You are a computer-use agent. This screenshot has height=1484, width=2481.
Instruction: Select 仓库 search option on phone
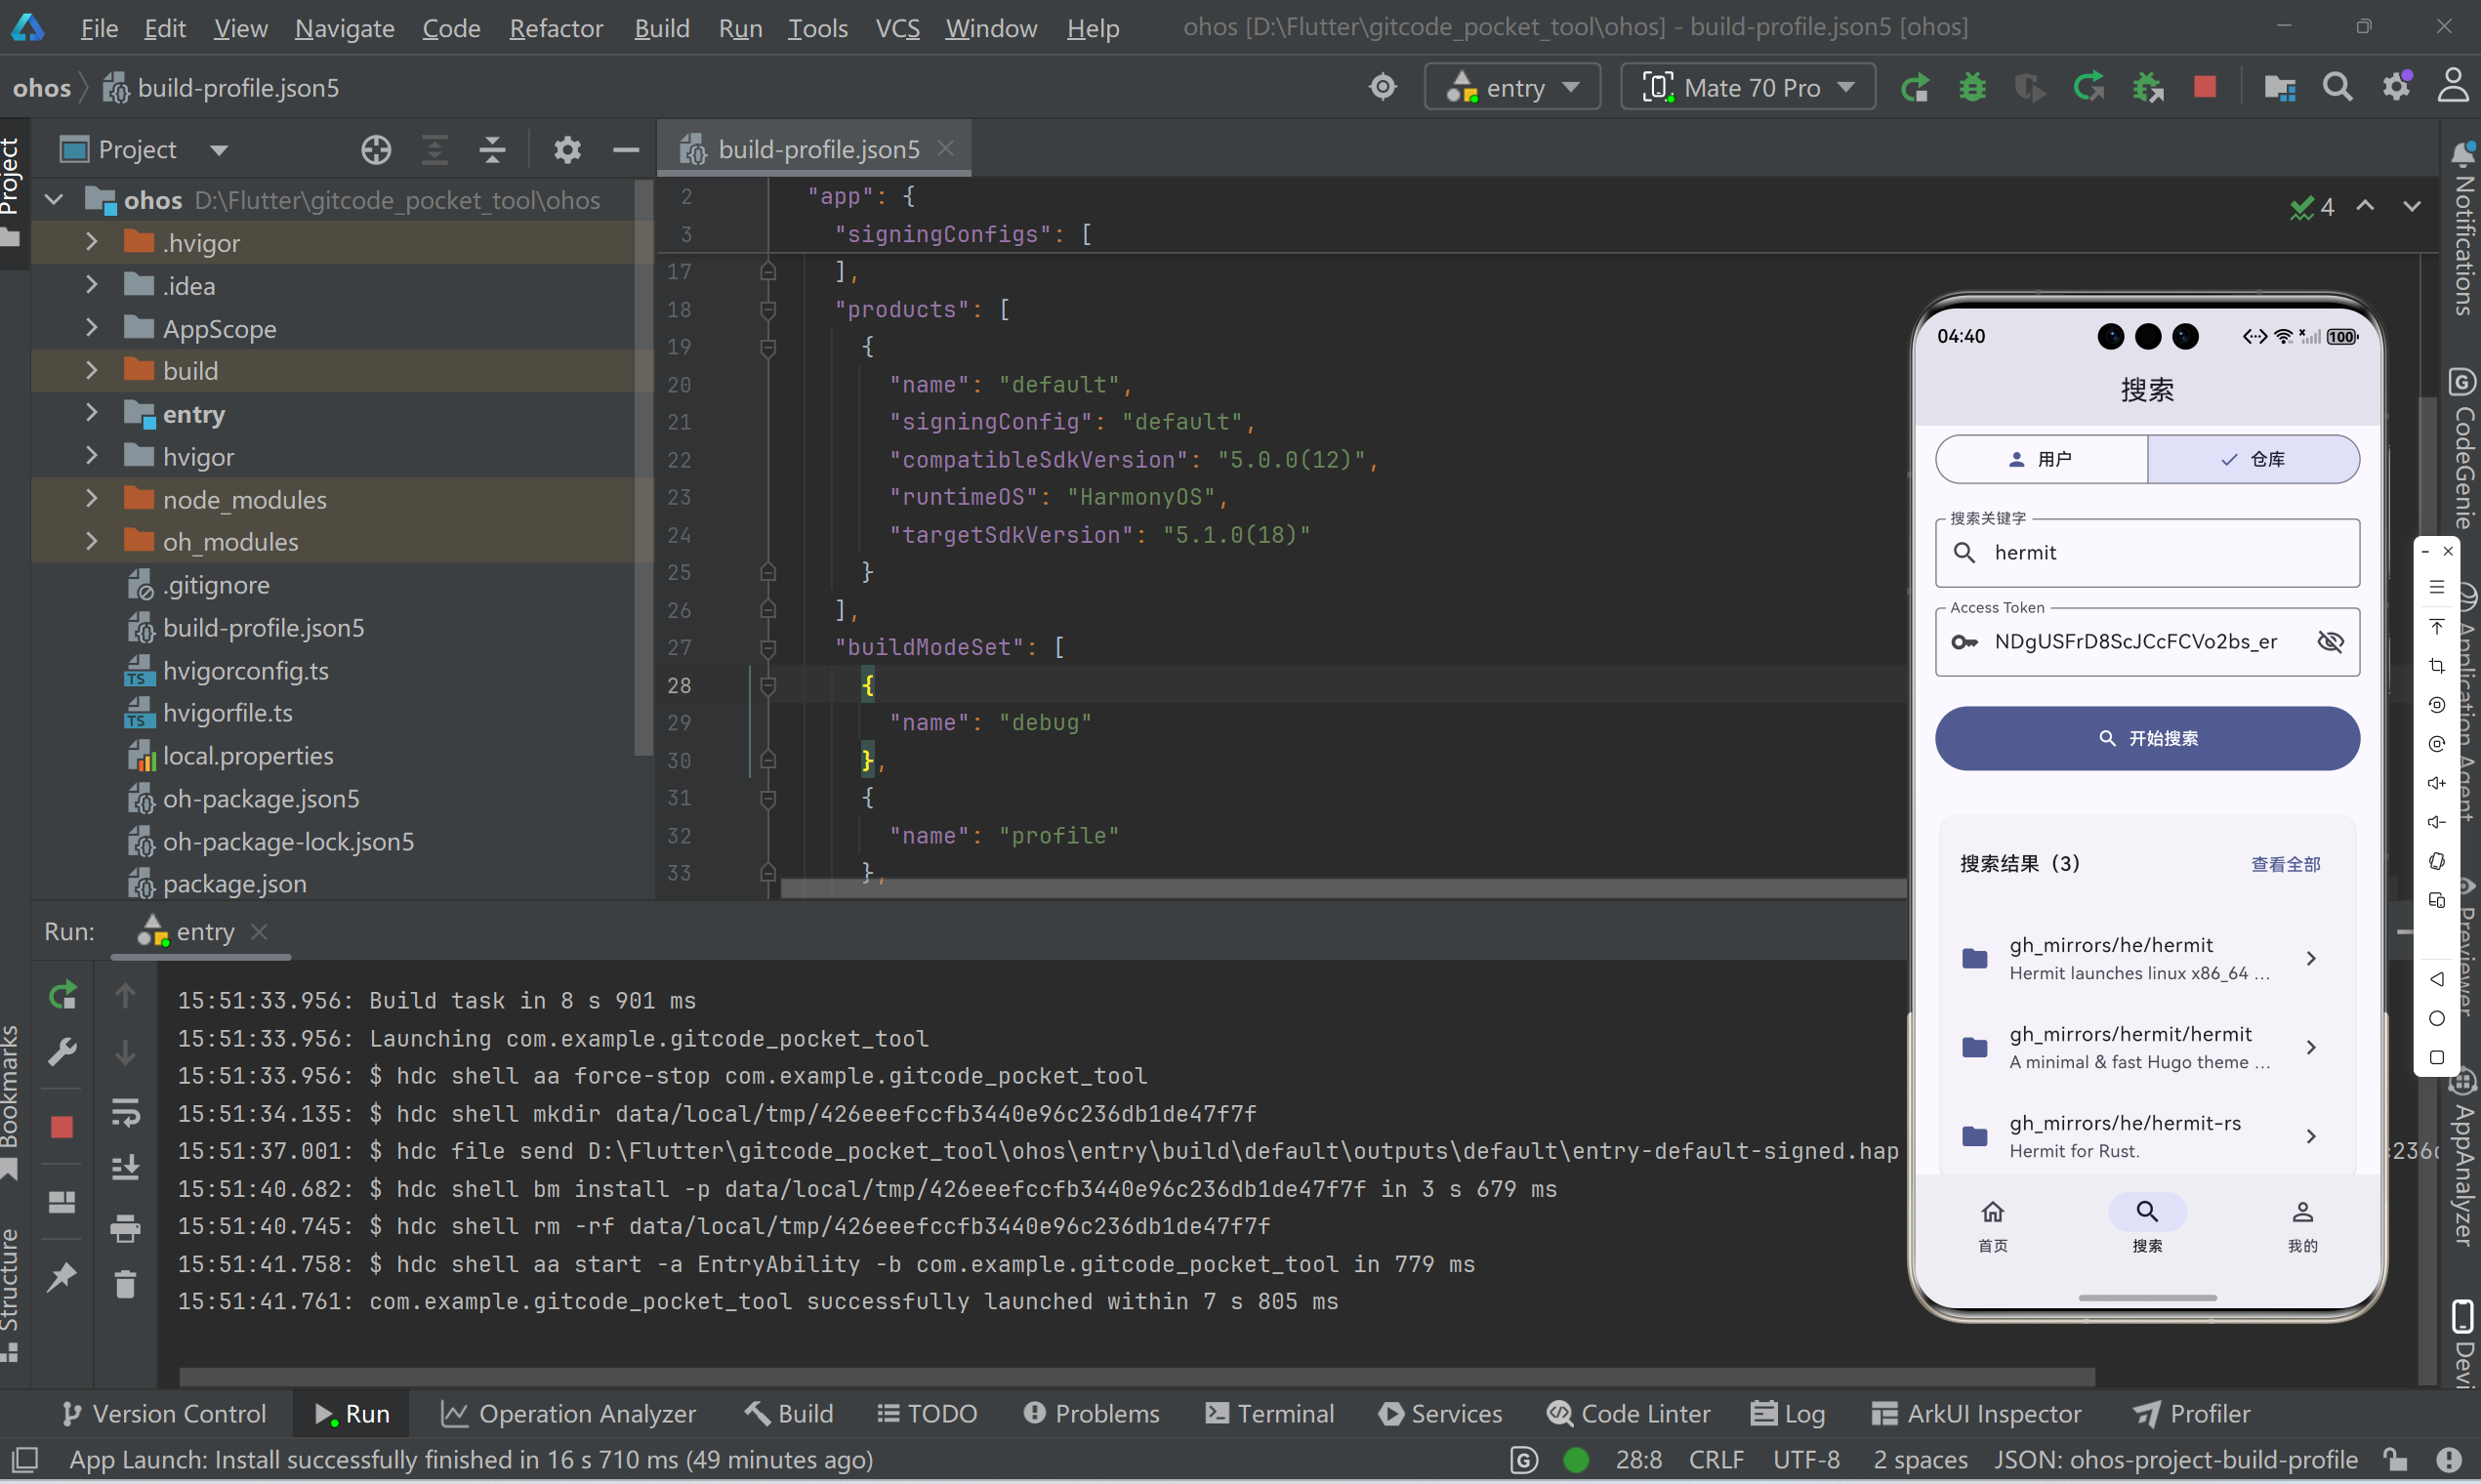pyautogui.click(x=2255, y=458)
